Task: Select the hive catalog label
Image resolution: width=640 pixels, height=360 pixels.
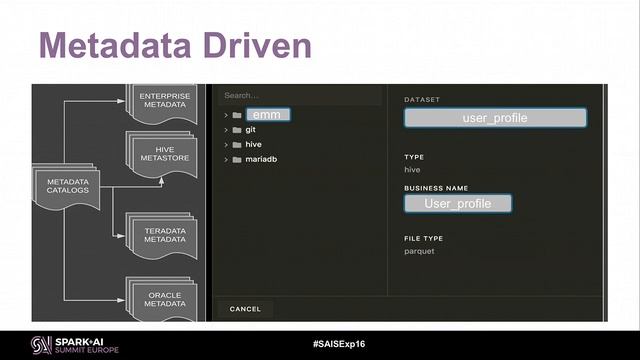Action: tap(253, 144)
